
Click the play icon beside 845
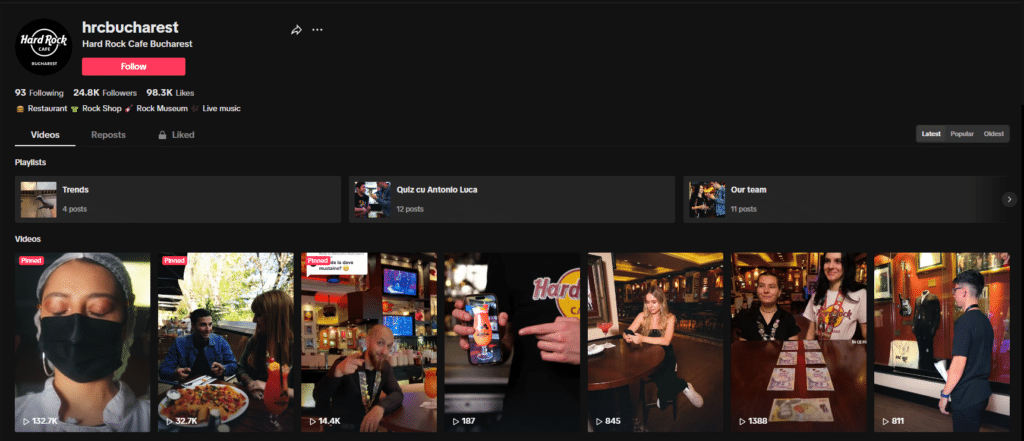tap(599, 421)
